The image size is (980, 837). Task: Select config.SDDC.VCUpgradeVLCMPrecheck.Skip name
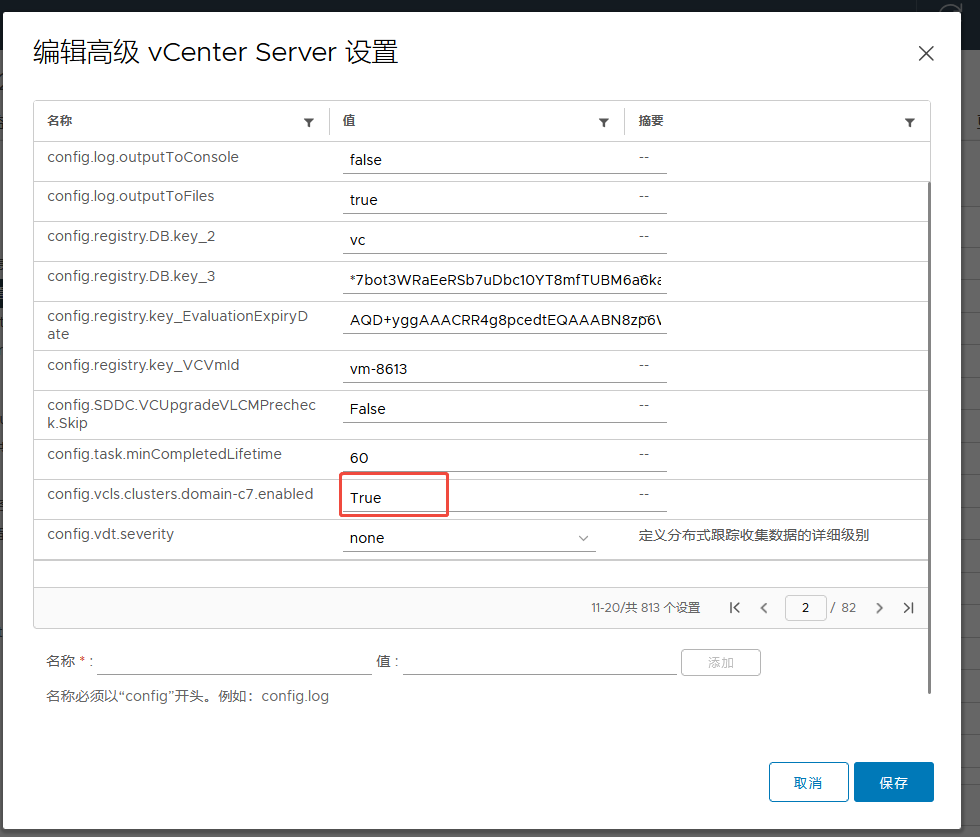point(182,414)
